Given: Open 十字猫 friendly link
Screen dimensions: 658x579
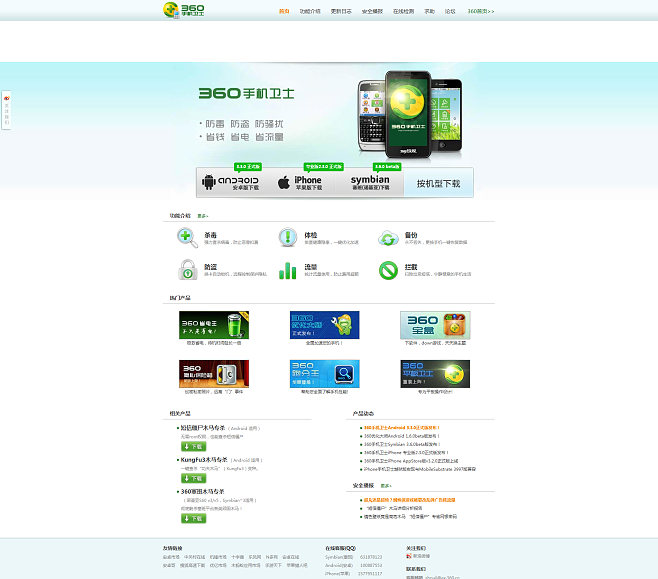Looking at the screenshot, I should pyautogui.click(x=238, y=557).
